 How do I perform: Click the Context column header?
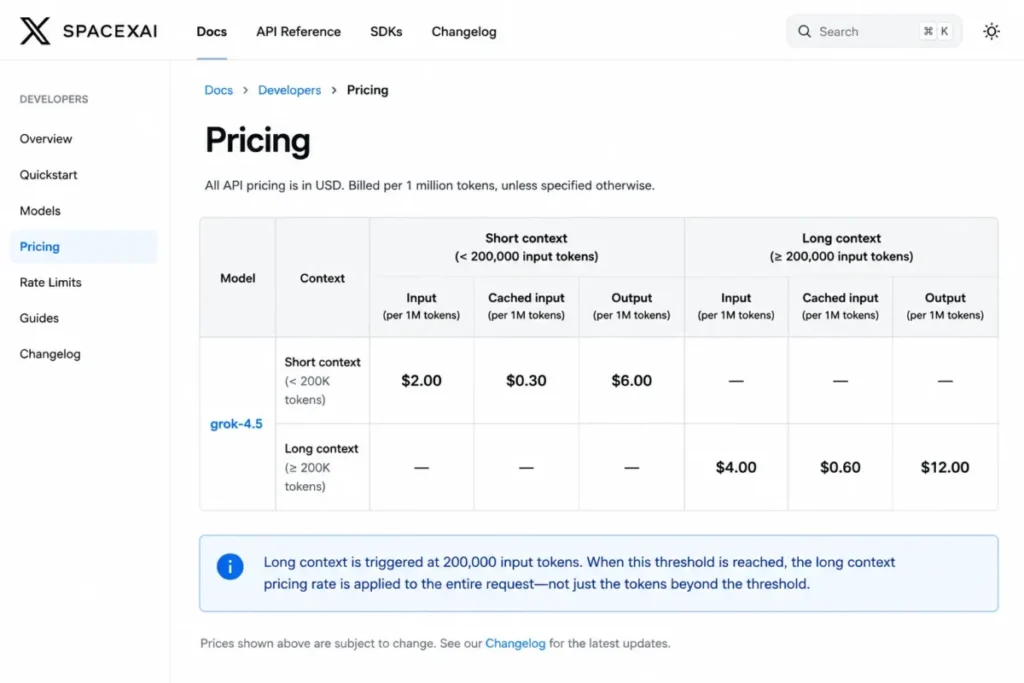point(322,278)
